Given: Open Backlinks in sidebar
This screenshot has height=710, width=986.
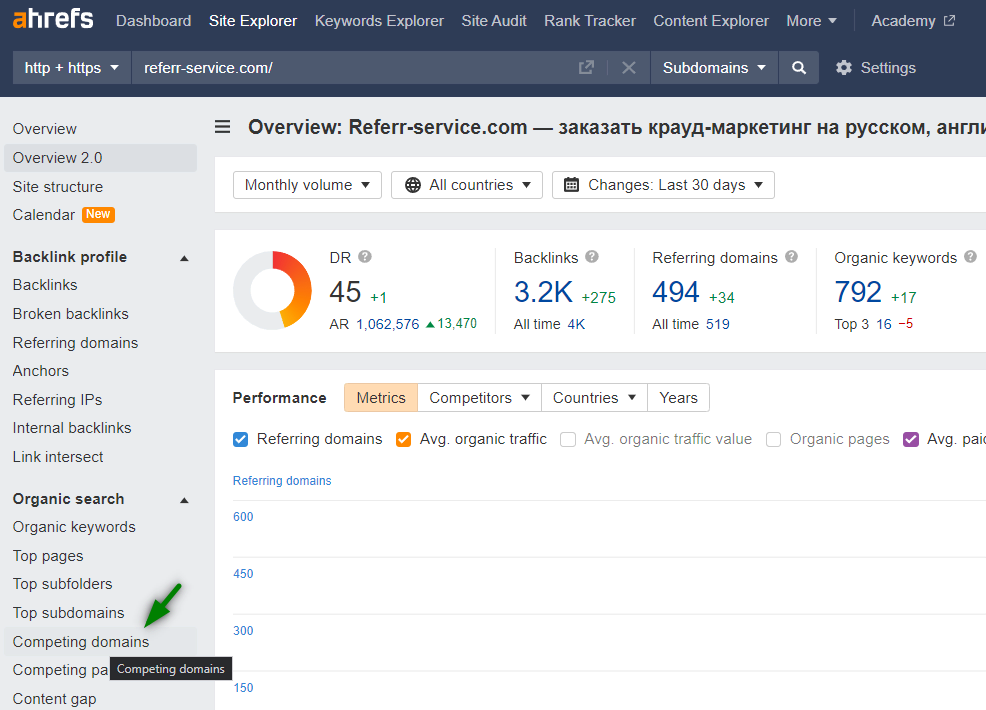Looking at the screenshot, I should [x=45, y=285].
